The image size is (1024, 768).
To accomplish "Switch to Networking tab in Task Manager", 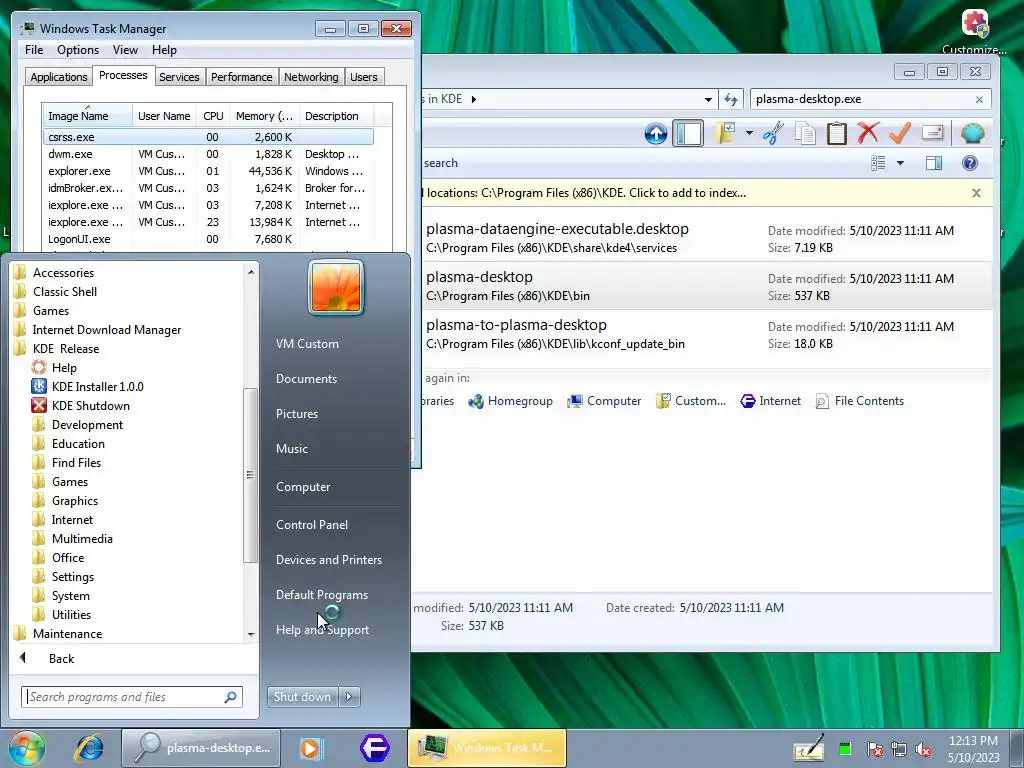I will pos(311,77).
